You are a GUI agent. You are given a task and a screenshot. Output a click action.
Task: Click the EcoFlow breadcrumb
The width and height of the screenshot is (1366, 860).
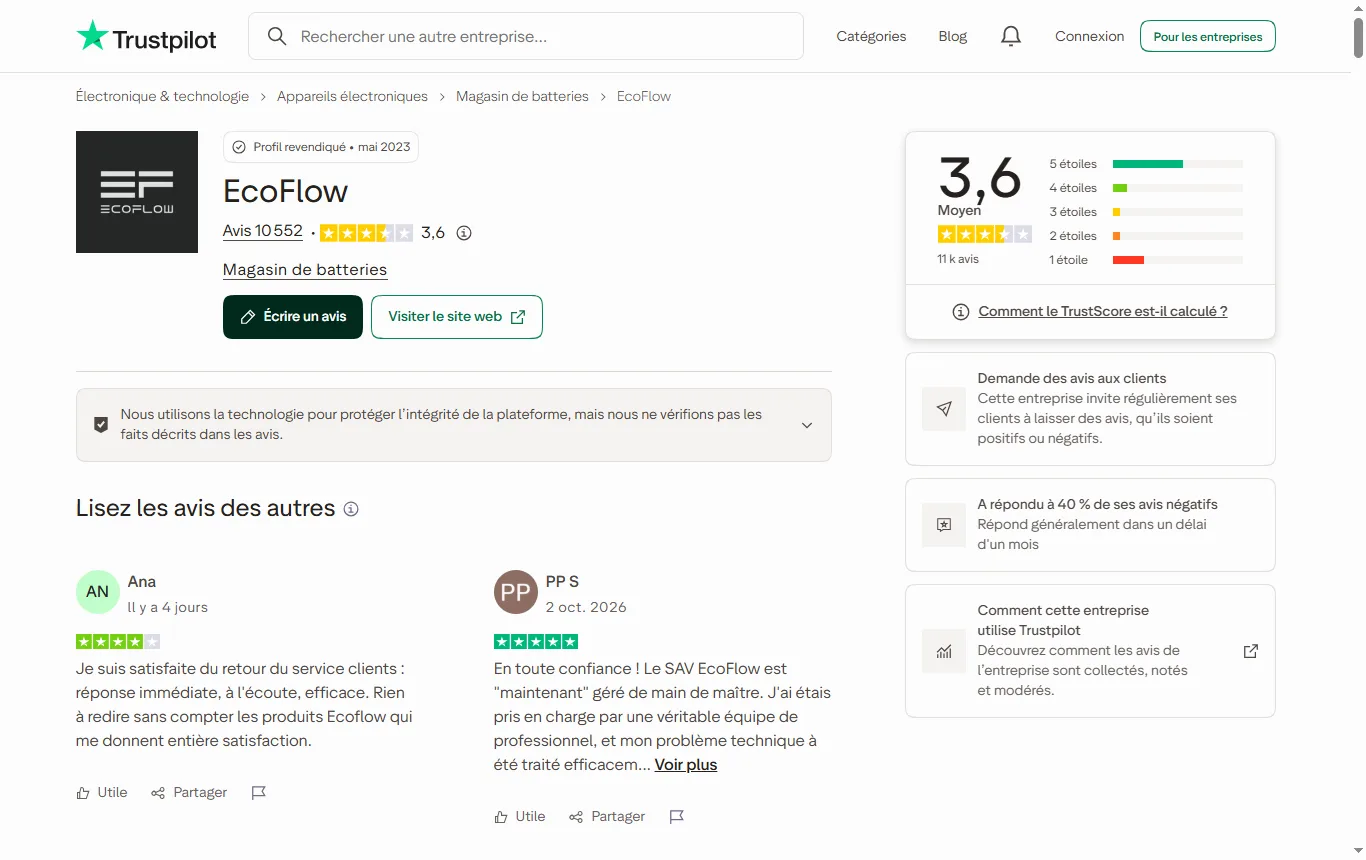[x=644, y=96]
